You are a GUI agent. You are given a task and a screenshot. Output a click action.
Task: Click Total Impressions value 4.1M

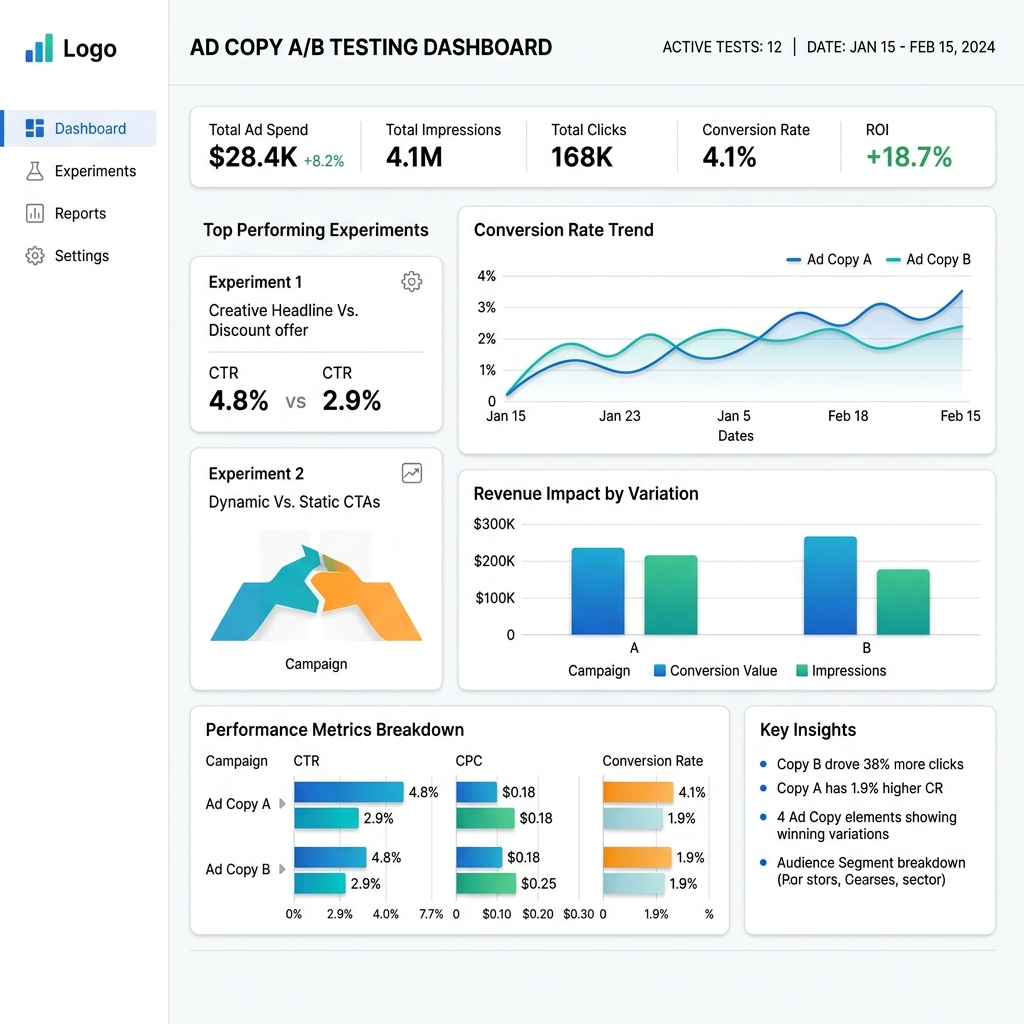413,157
